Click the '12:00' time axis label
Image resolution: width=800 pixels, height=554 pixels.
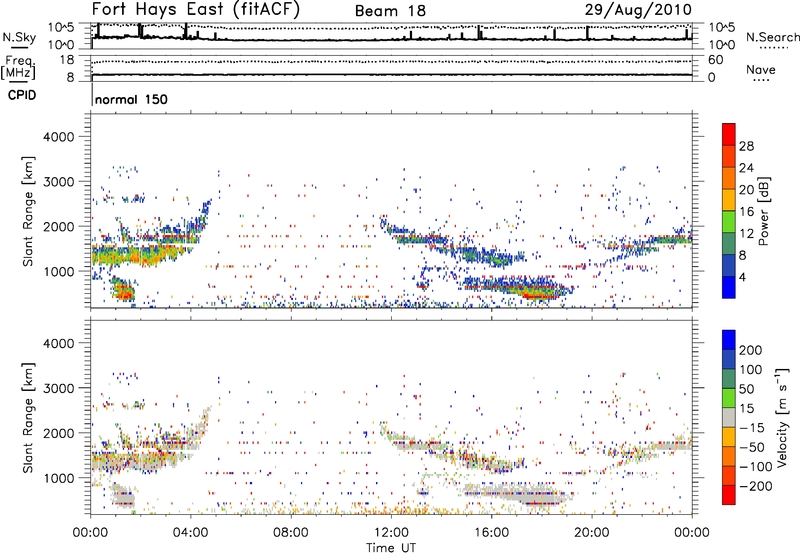click(391, 533)
